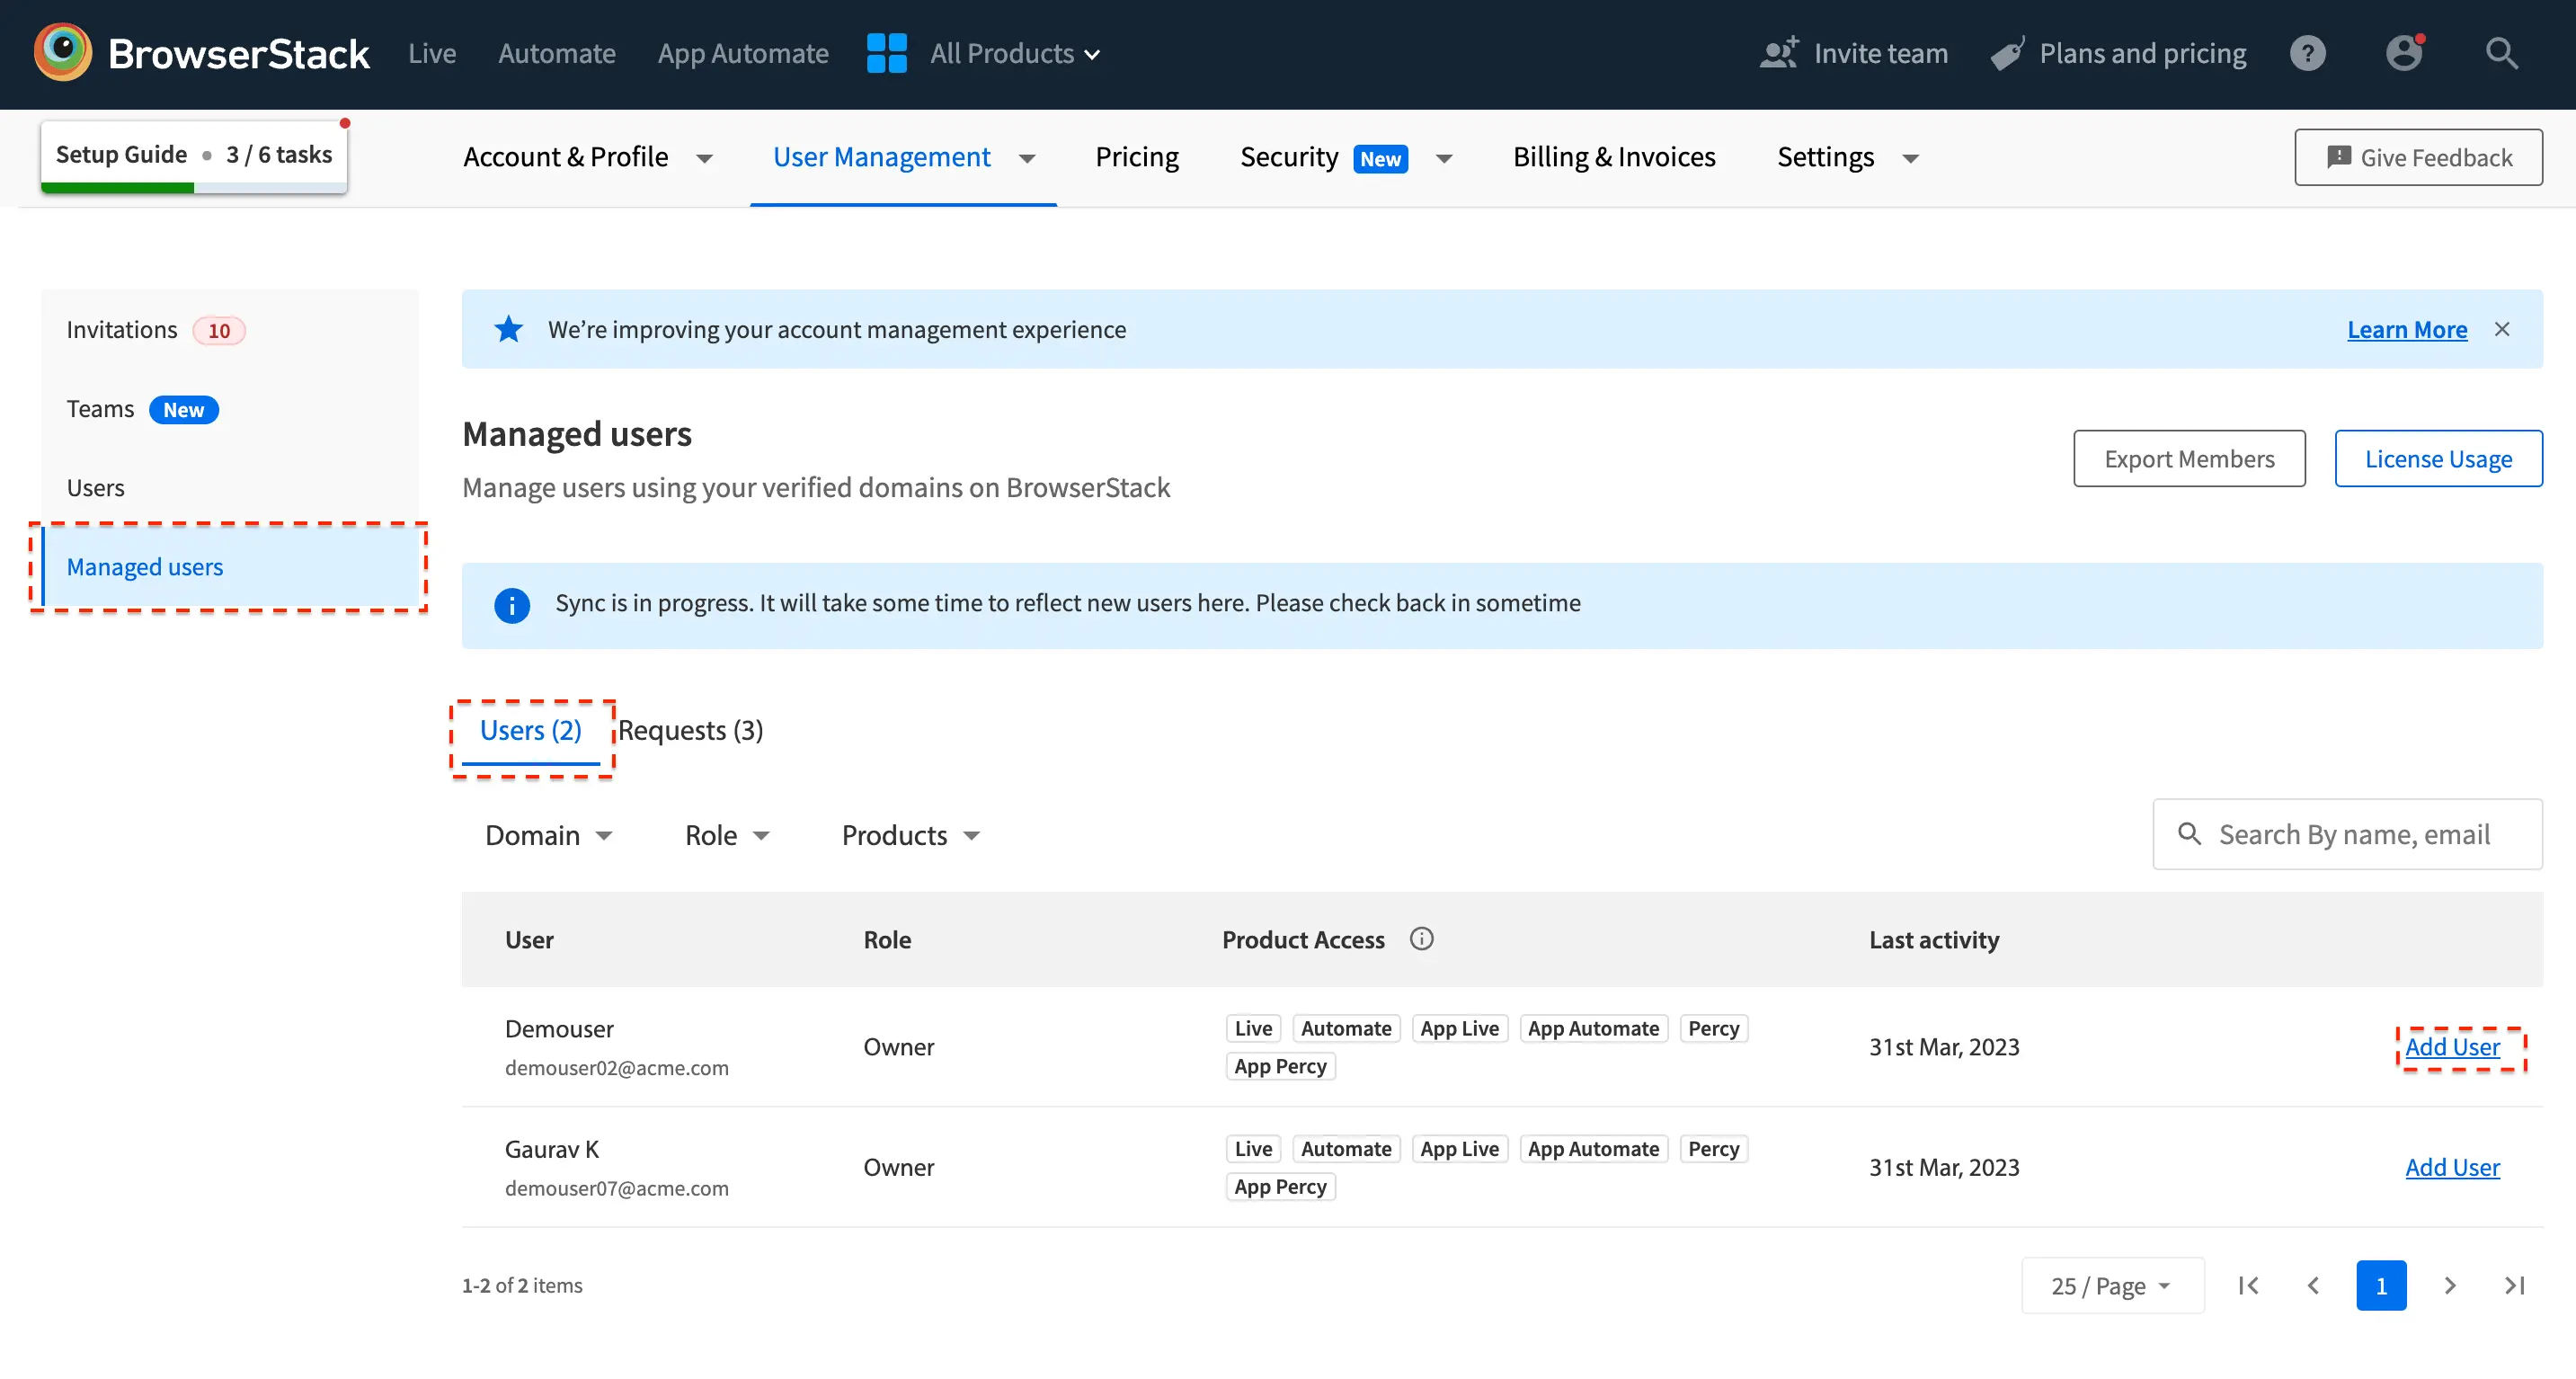Screen dimensions: 2576x1379
Task: Click Add User link for Gaurav K
Action: click(2451, 1167)
